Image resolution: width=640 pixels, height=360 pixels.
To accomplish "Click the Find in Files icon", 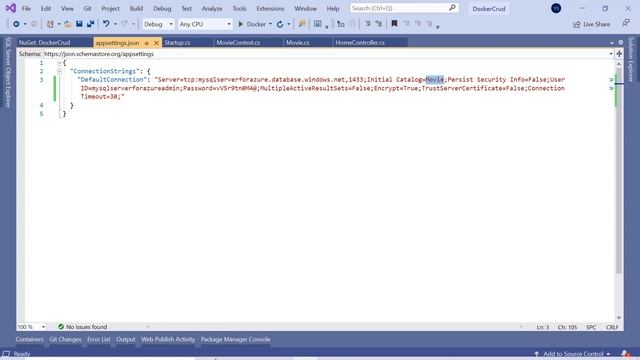I will [x=302, y=24].
